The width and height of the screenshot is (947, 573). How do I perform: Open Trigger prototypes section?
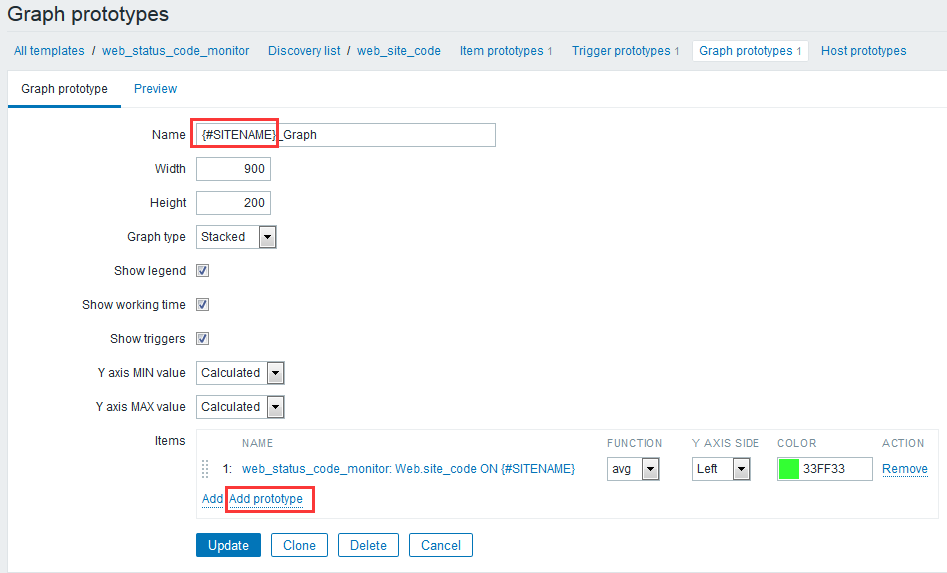625,51
